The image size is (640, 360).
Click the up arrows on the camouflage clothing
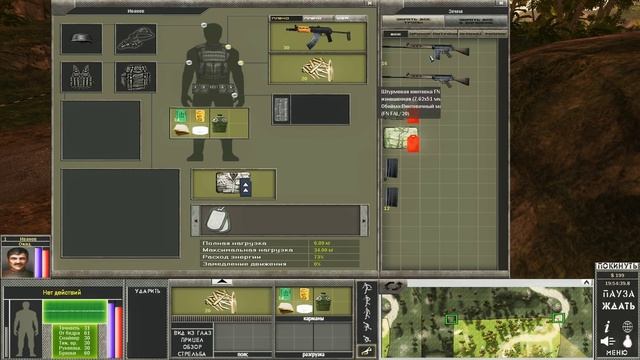coord(245,187)
